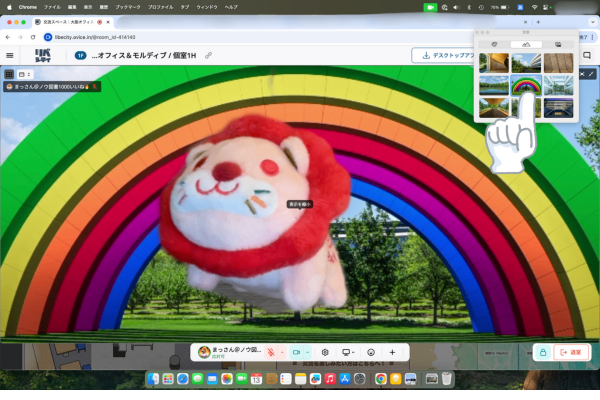Select the first tab in background panel
The width and height of the screenshot is (600, 400).
494,44
